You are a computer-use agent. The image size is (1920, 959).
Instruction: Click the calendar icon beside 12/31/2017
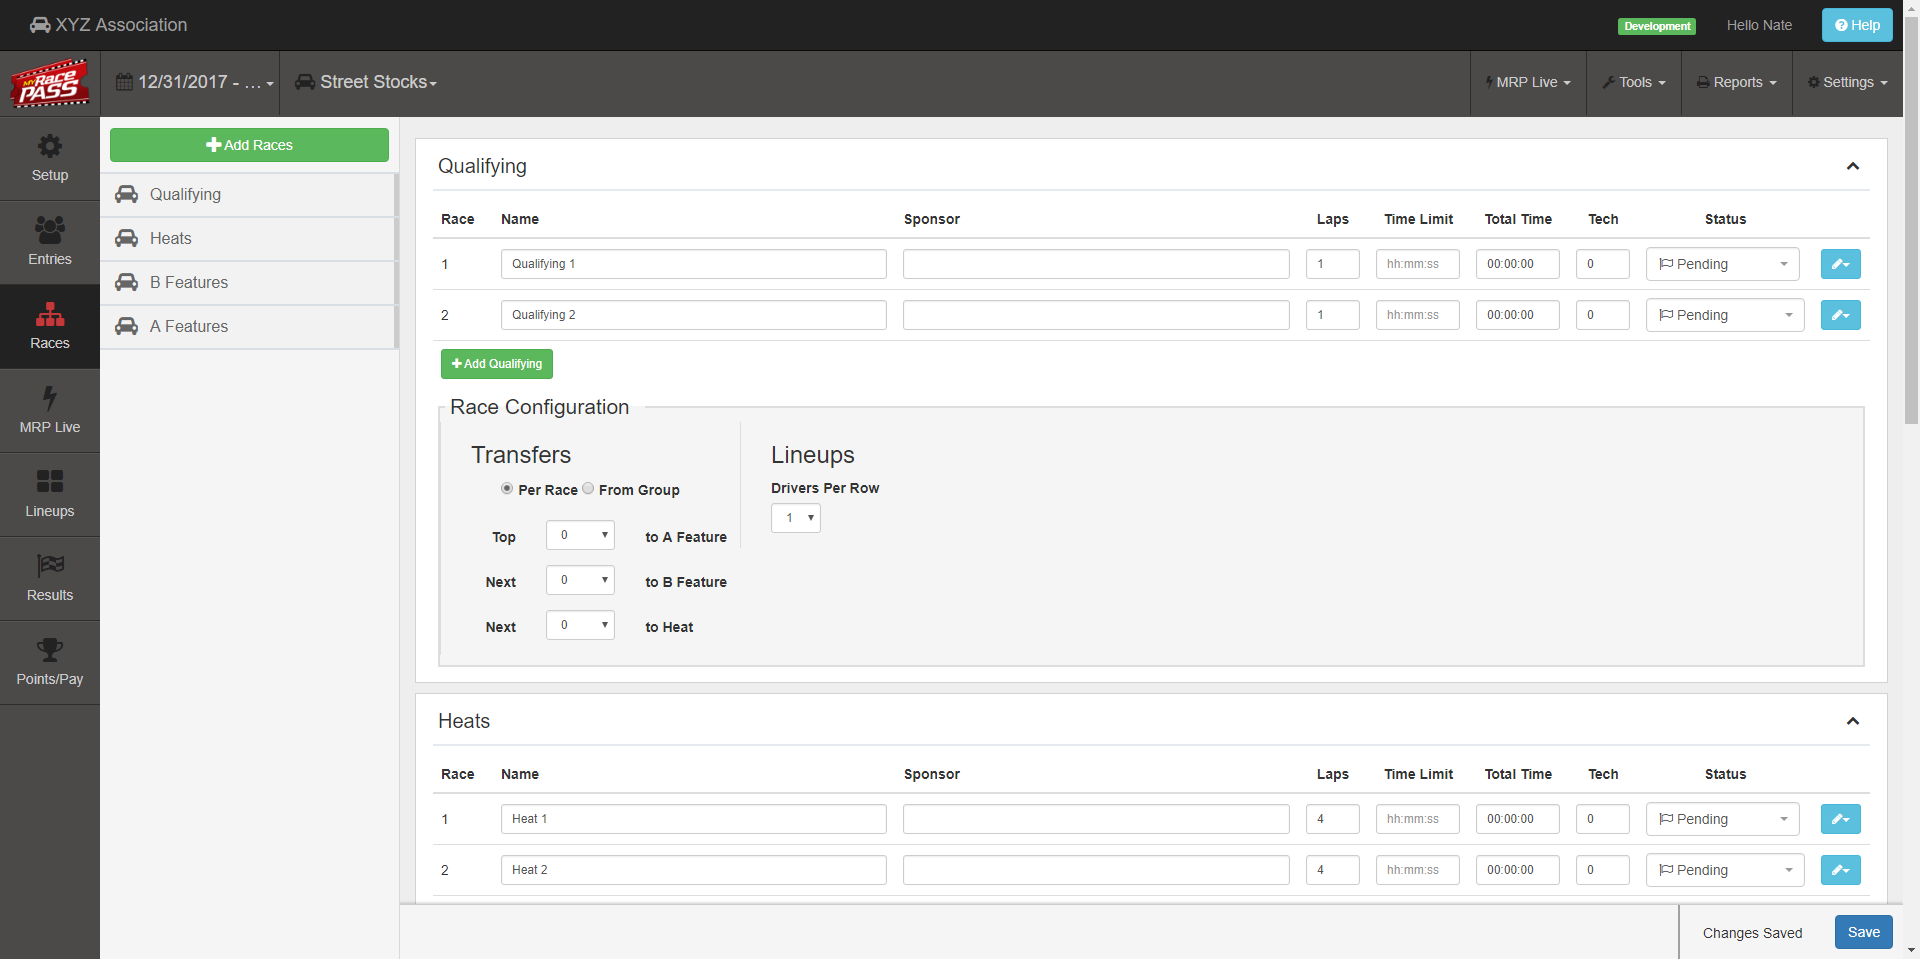pos(124,82)
